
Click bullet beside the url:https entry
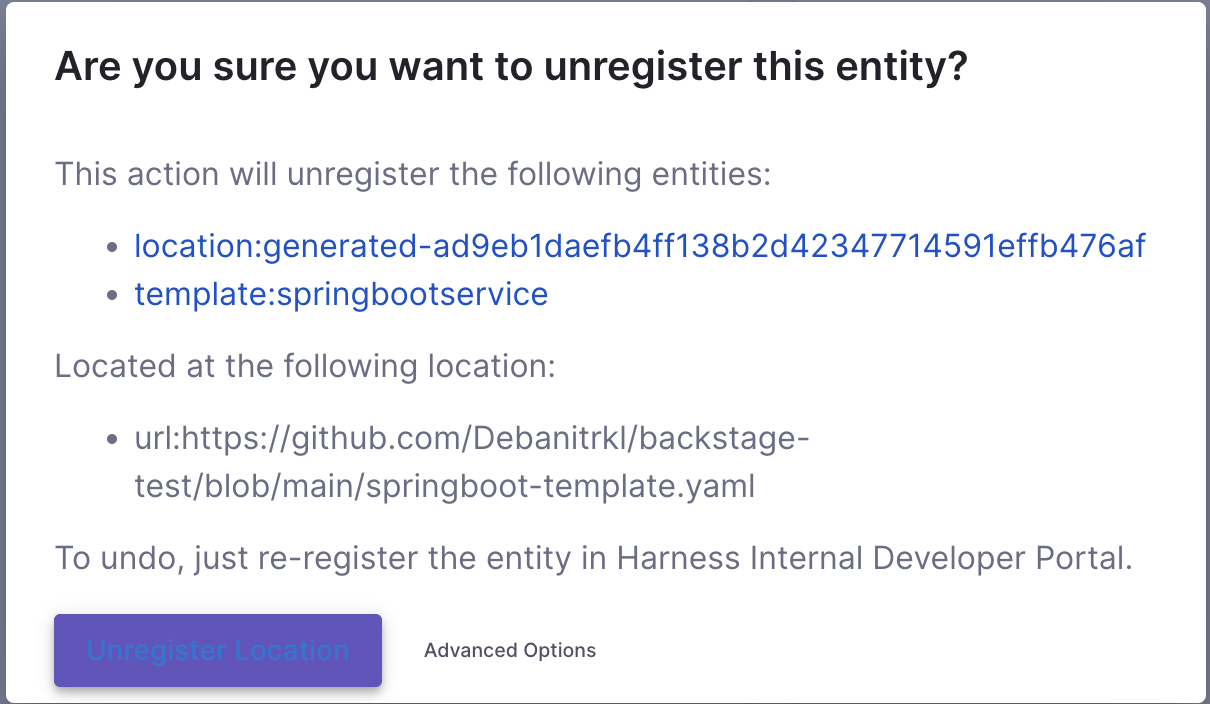click(x=114, y=440)
